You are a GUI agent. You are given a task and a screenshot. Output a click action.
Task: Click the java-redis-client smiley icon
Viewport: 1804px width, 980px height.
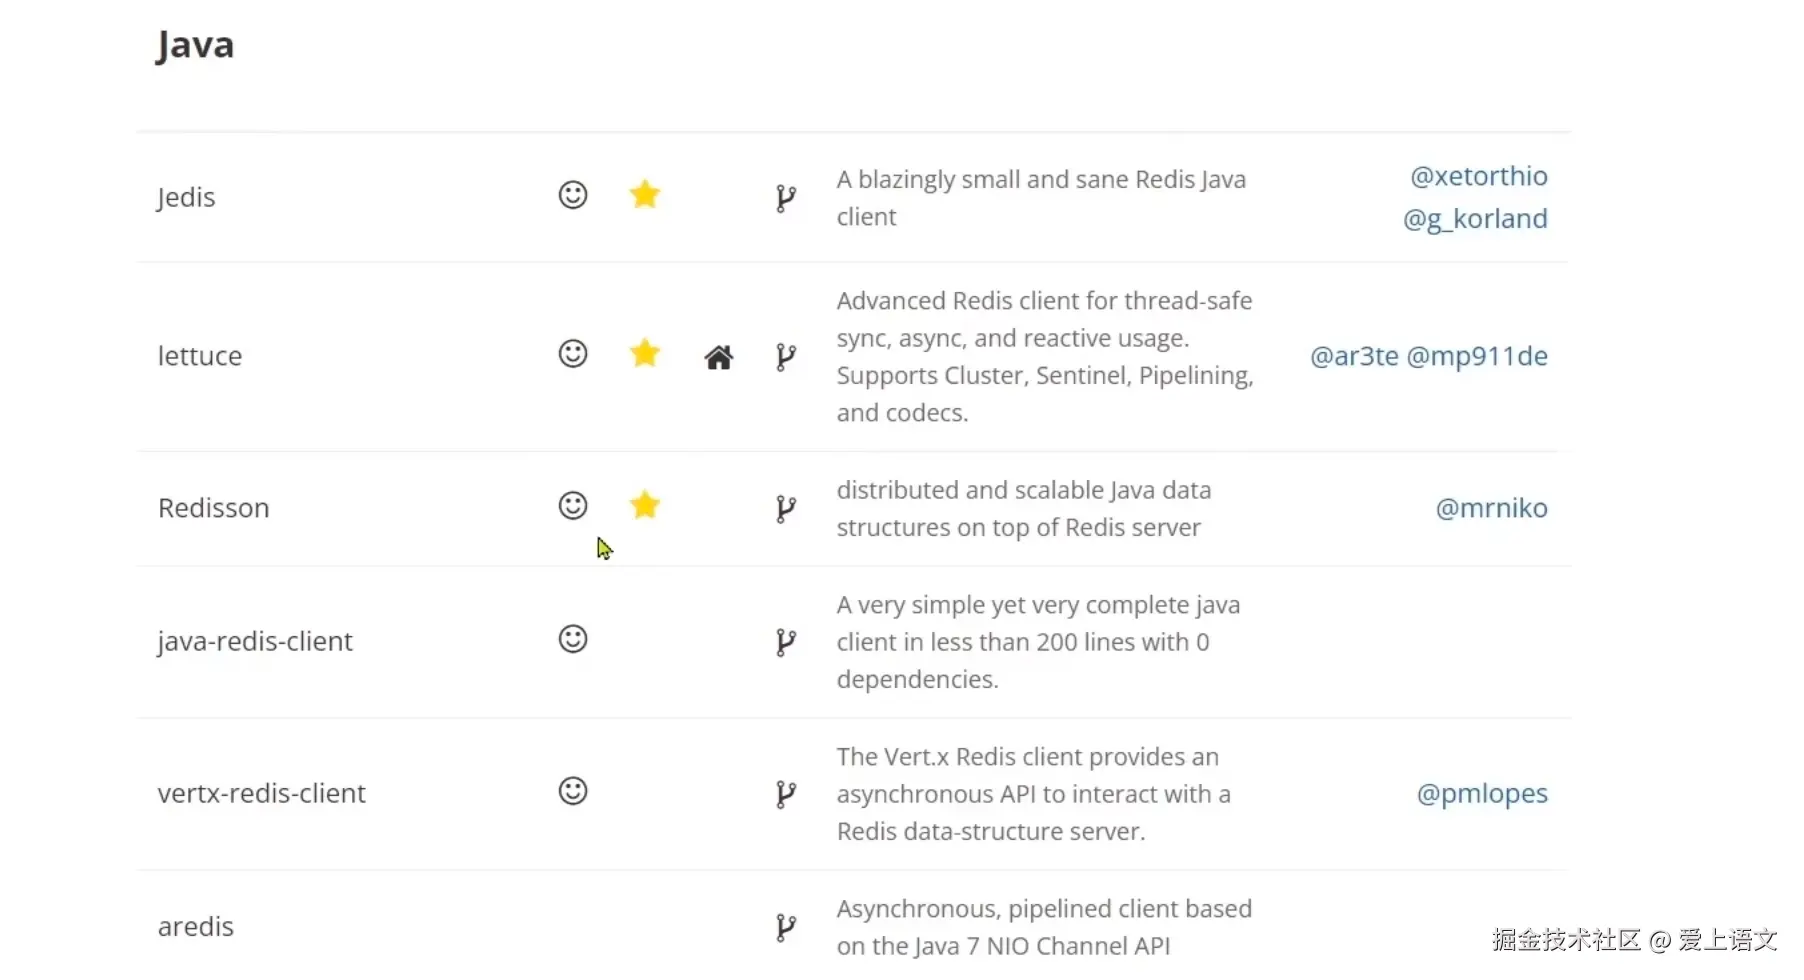coord(573,639)
